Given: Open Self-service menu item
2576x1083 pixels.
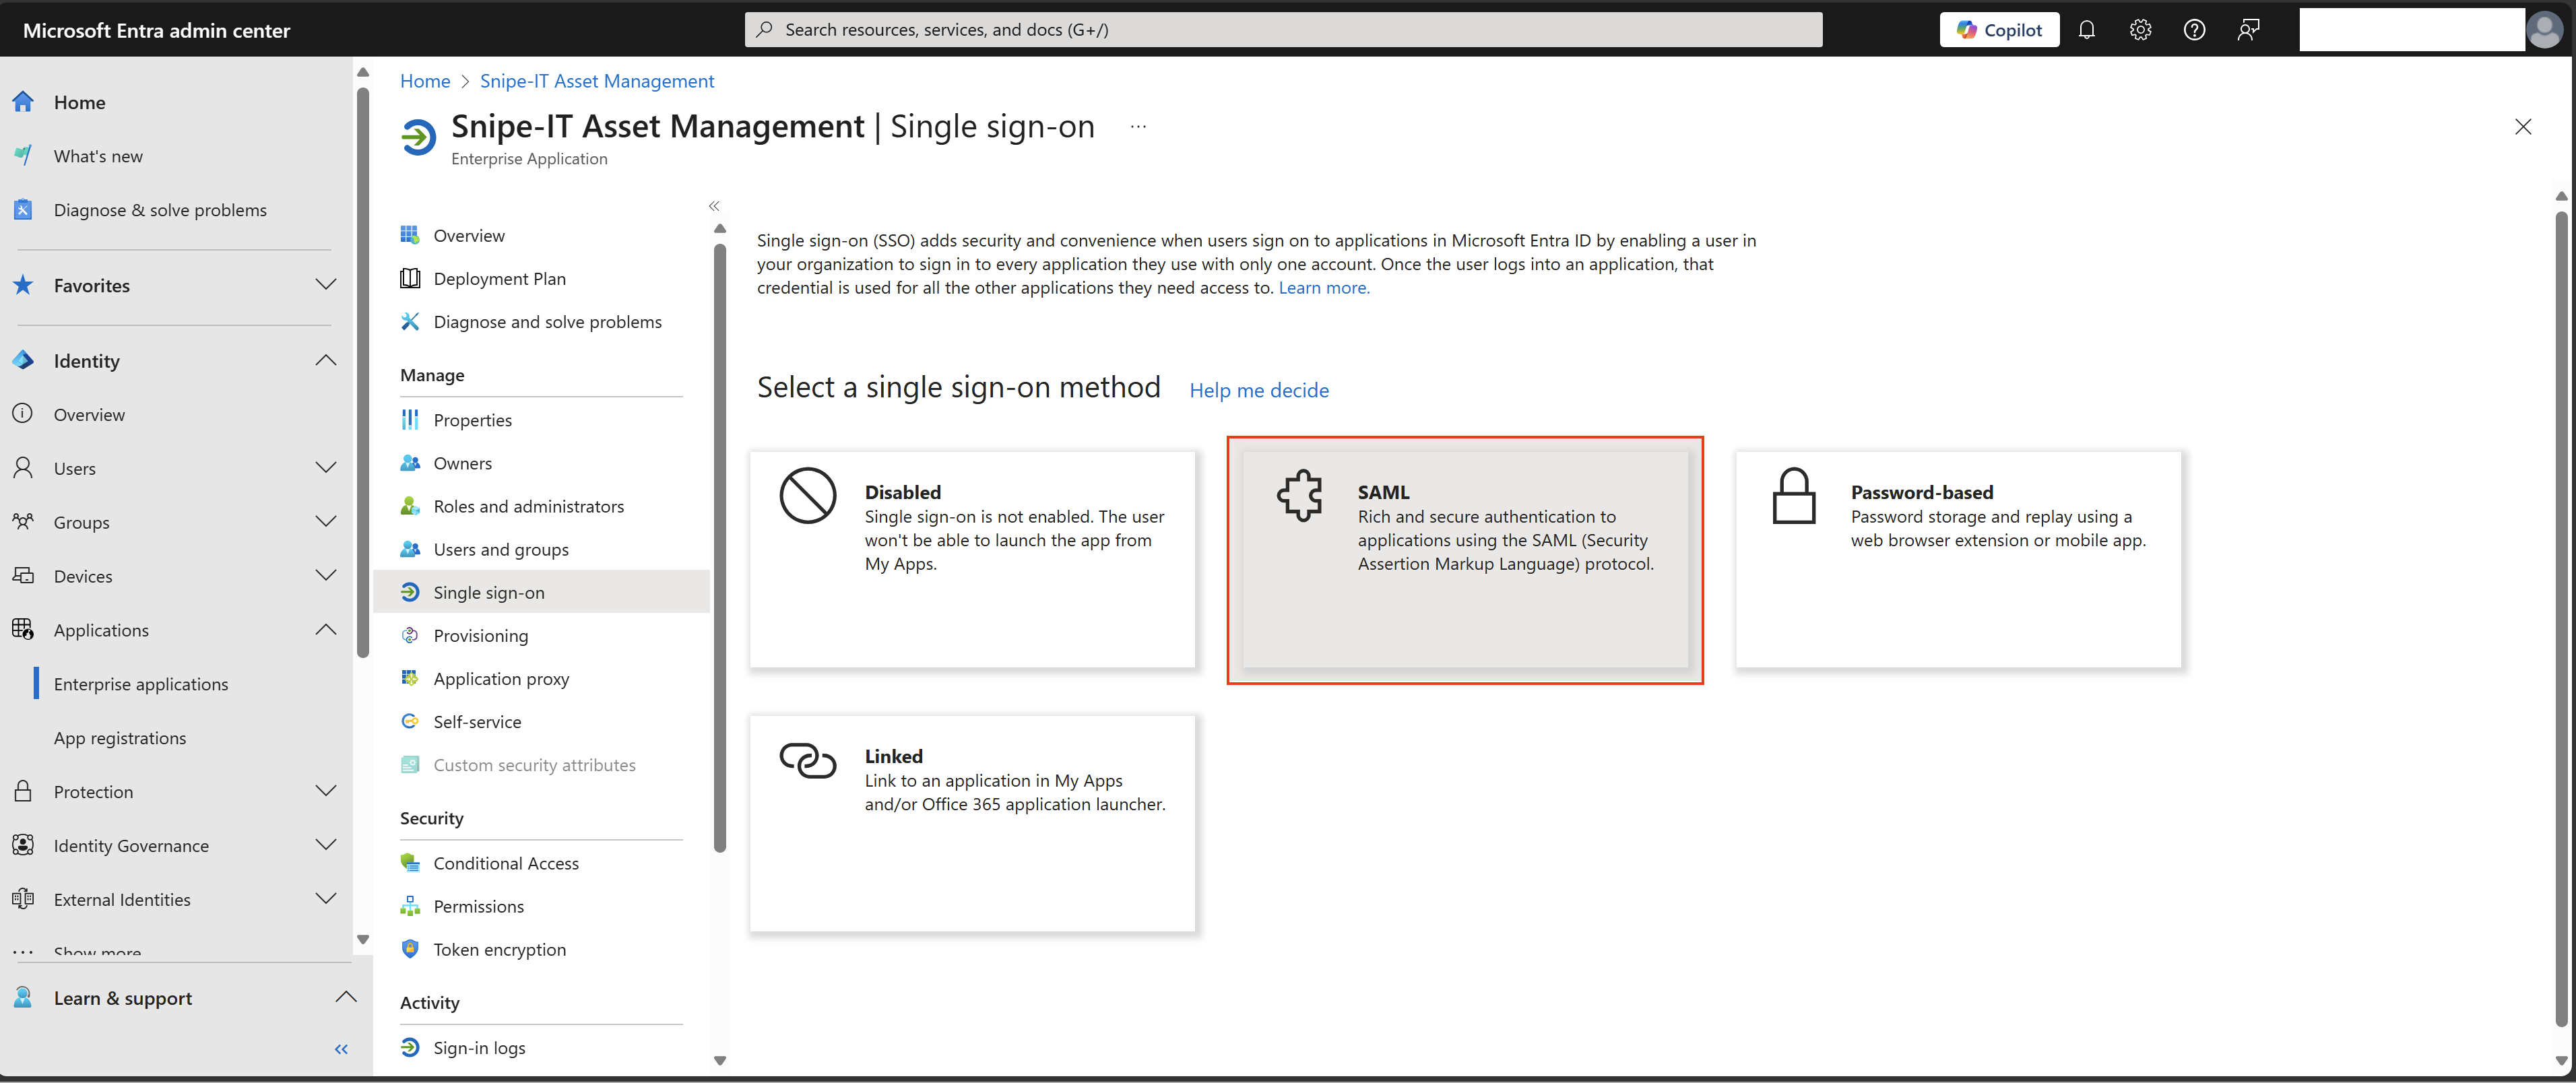Looking at the screenshot, I should click(476, 722).
